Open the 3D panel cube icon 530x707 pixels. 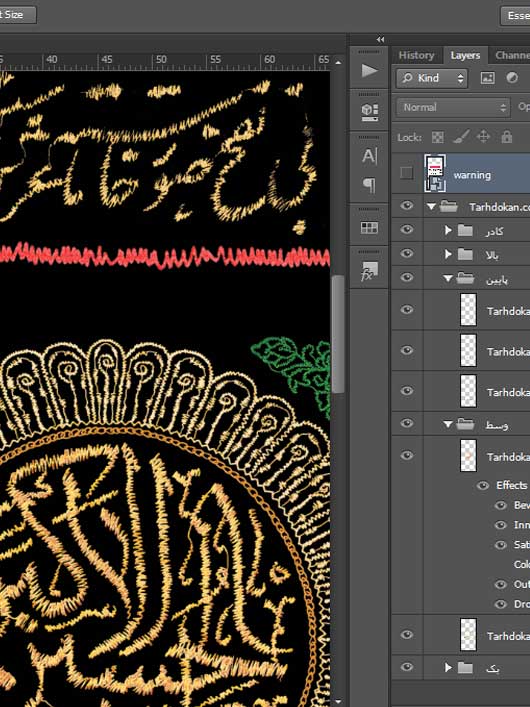click(369, 112)
